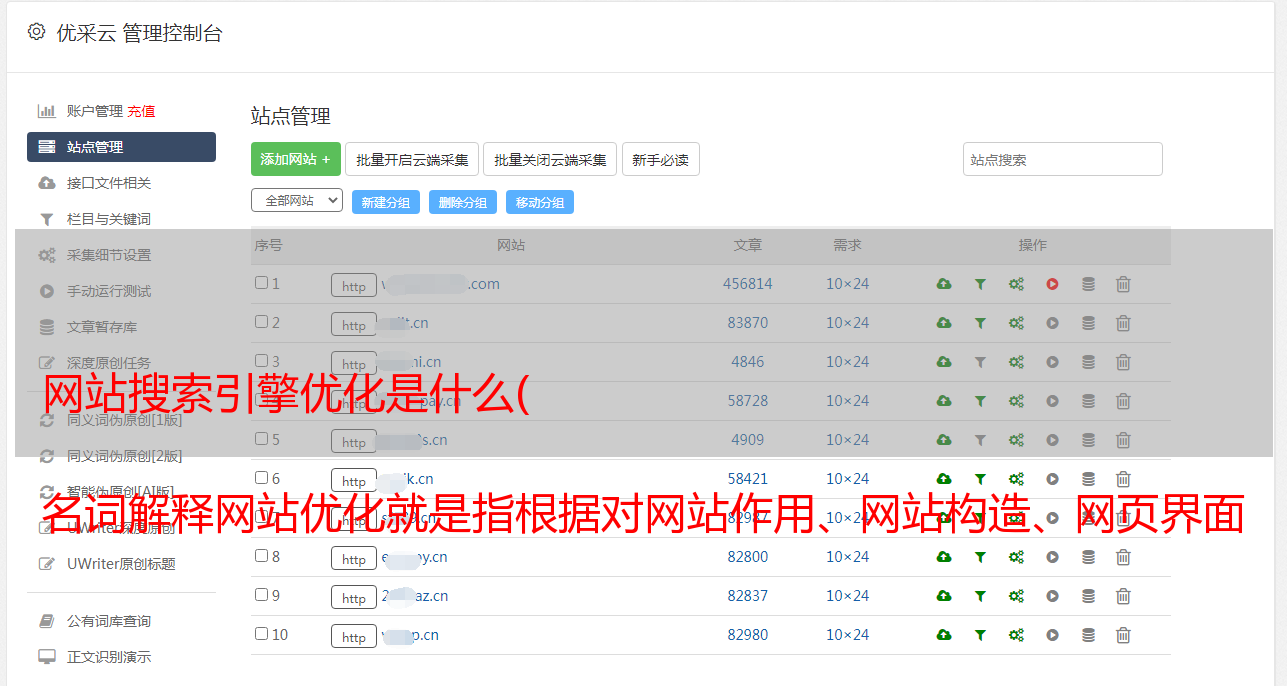1287x686 pixels.
Task: Click the gears icon in row 6
Action: pyautogui.click(x=1016, y=479)
